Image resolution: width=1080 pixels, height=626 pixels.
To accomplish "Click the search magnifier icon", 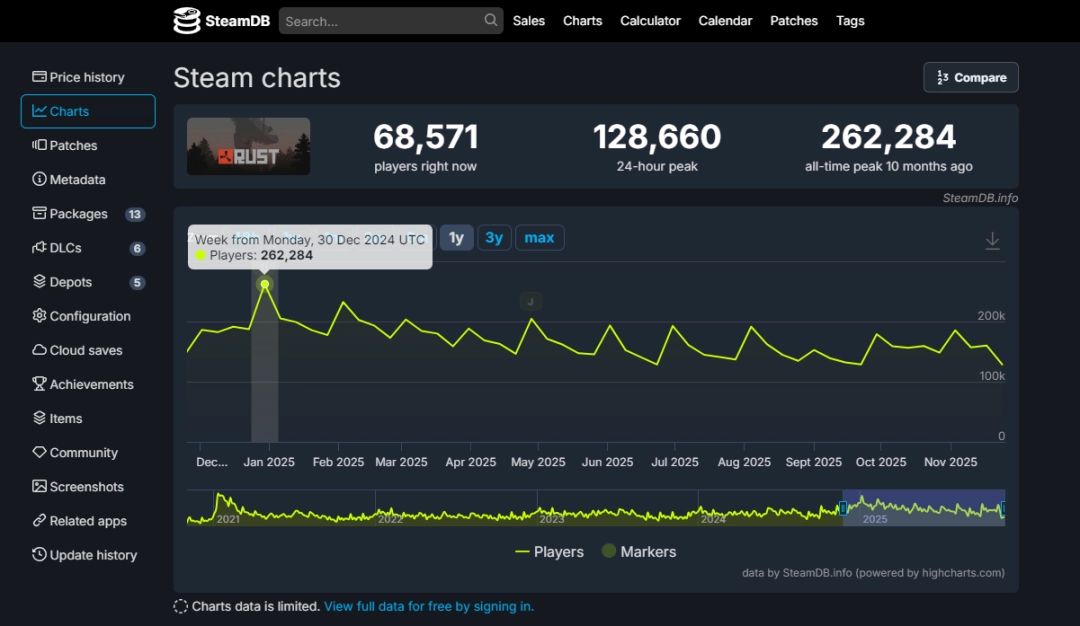I will point(491,20).
